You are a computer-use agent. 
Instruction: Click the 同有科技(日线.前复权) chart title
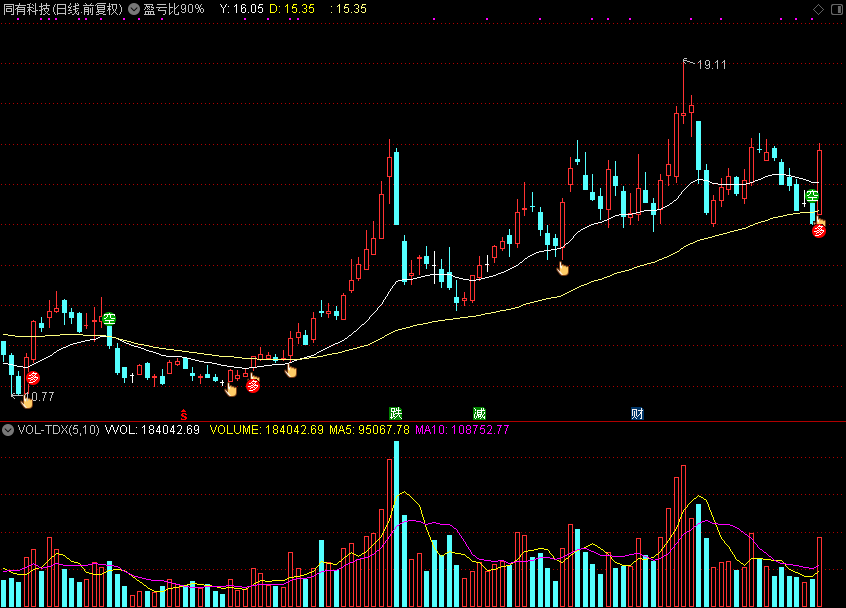pos(63,9)
